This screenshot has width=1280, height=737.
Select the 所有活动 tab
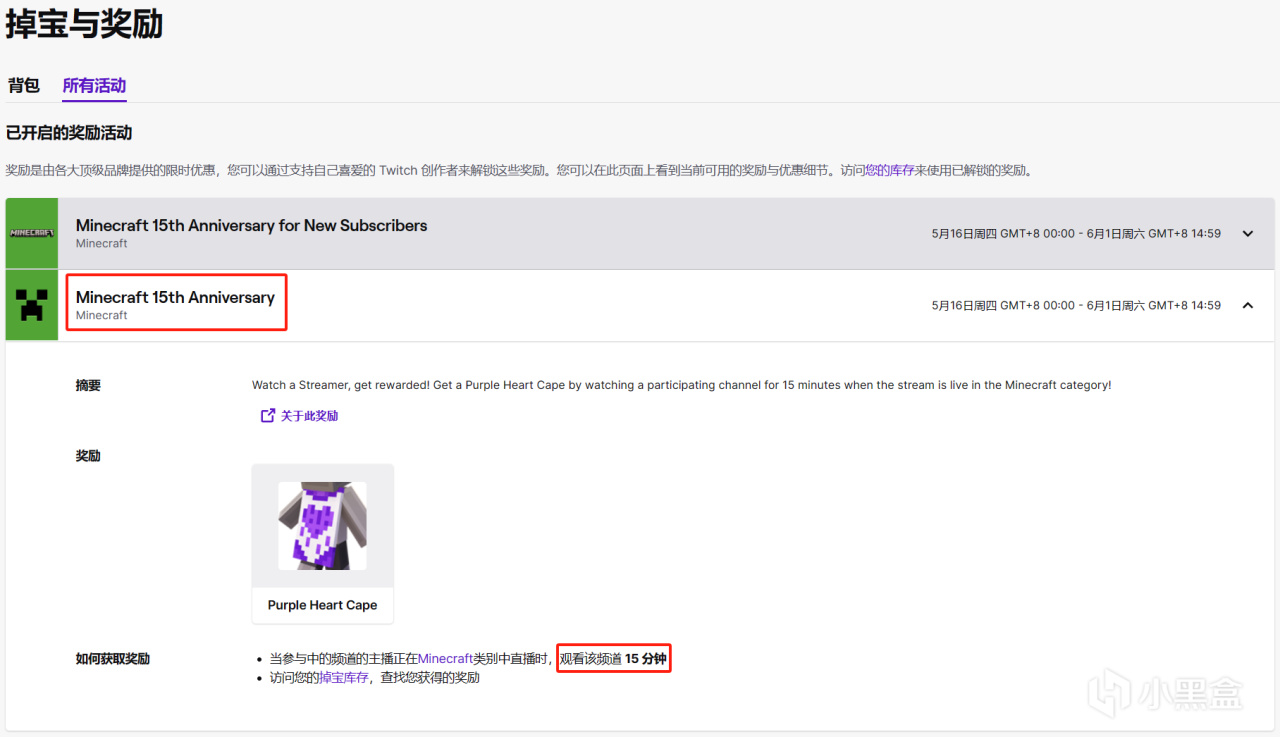[94, 85]
